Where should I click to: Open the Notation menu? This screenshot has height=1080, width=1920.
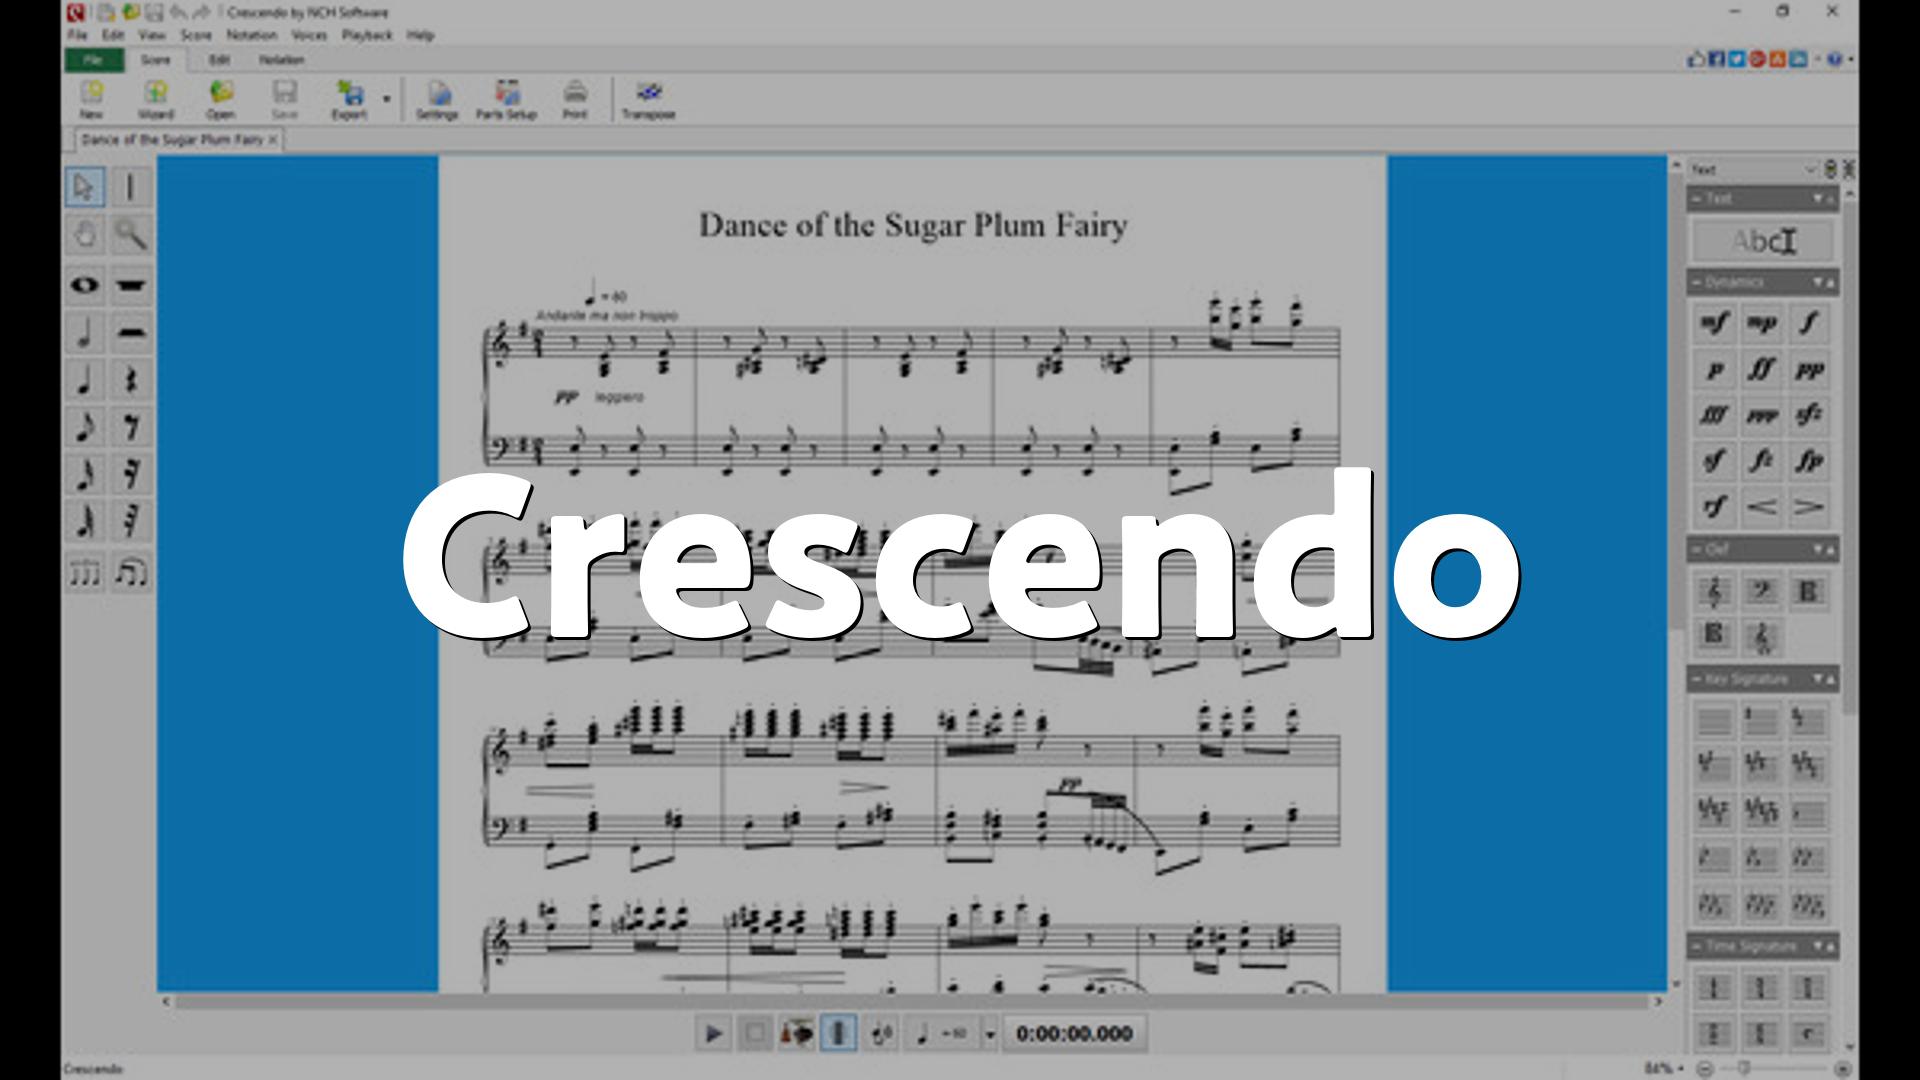point(251,35)
